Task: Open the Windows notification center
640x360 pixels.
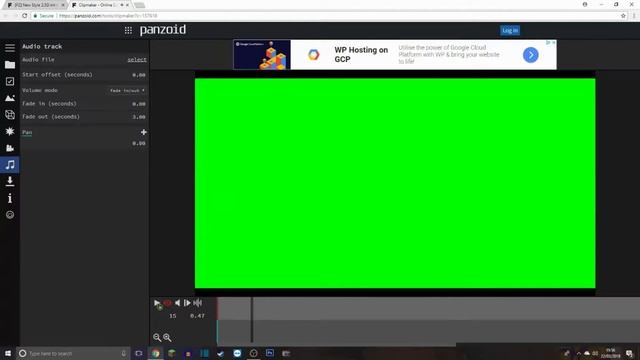Action: coord(629,353)
